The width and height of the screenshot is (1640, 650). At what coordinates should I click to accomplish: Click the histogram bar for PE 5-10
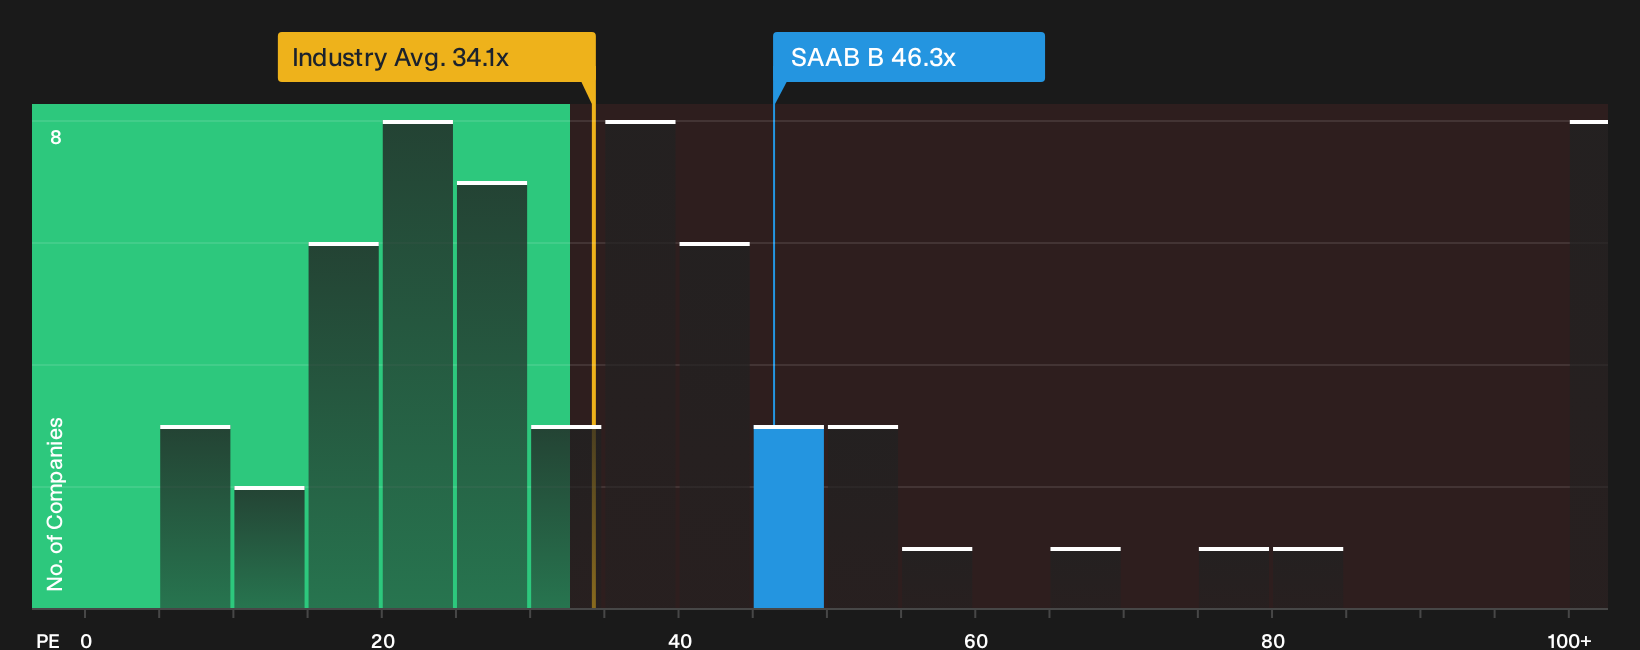tap(195, 517)
